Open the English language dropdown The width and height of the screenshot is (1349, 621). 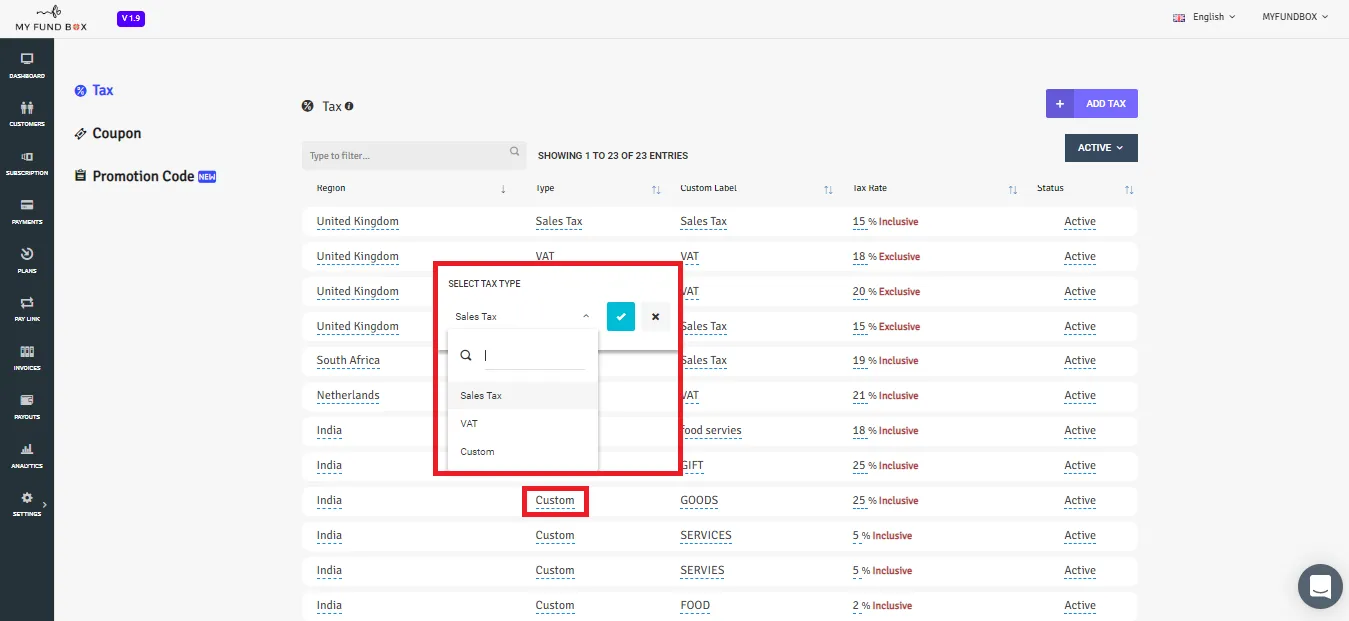point(1205,17)
